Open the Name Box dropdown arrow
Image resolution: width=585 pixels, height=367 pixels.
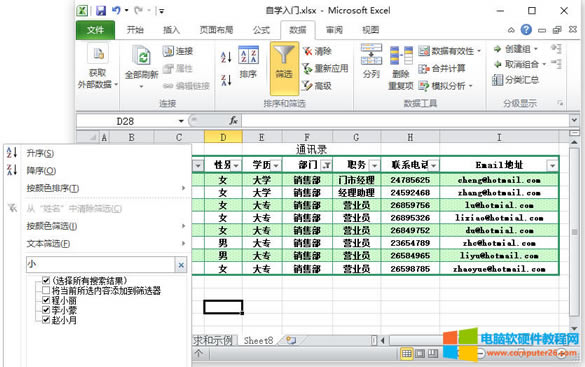coord(181,121)
